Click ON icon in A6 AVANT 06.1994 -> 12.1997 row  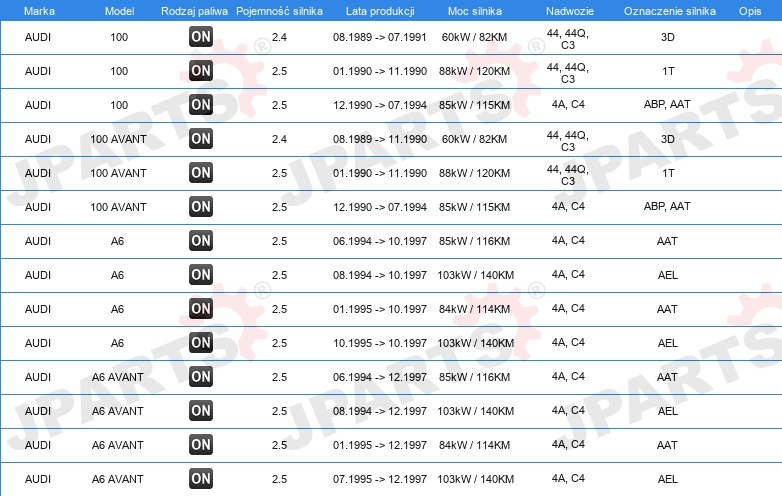[201, 377]
